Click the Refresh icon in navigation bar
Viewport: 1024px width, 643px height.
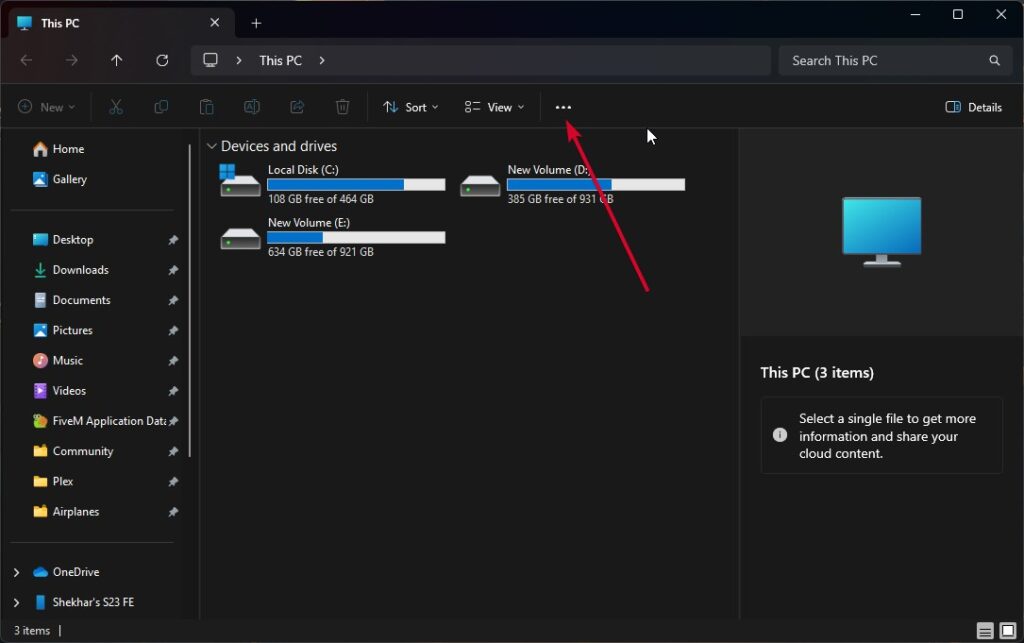pos(162,60)
